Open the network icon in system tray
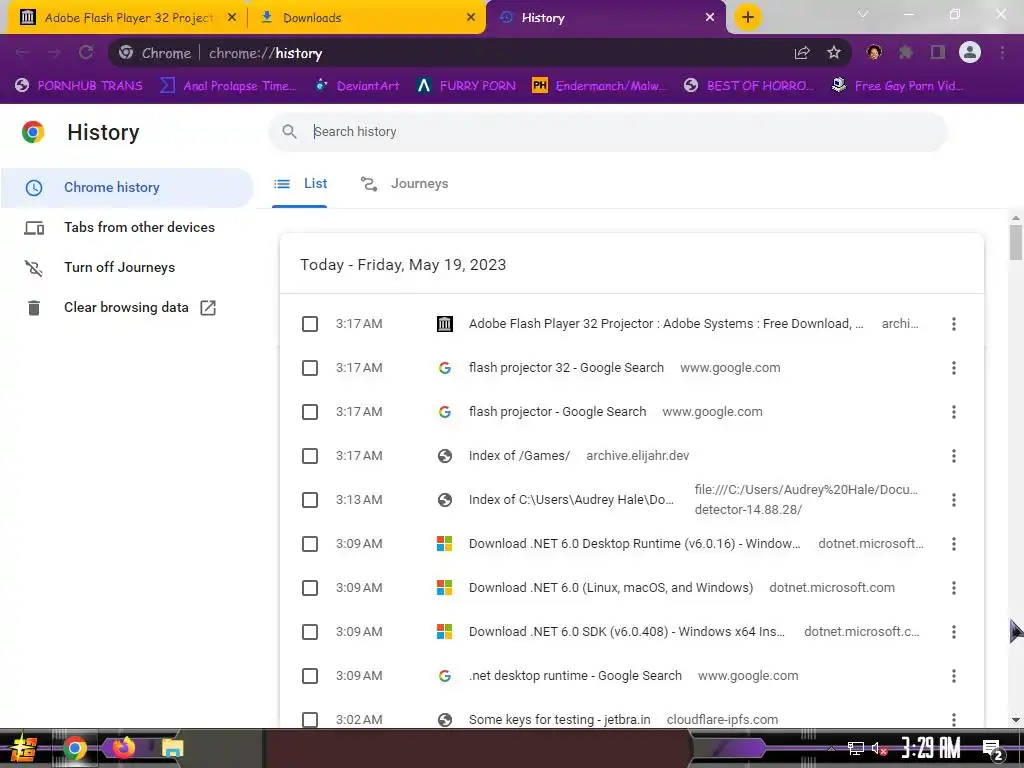The width and height of the screenshot is (1024, 768). click(856, 748)
